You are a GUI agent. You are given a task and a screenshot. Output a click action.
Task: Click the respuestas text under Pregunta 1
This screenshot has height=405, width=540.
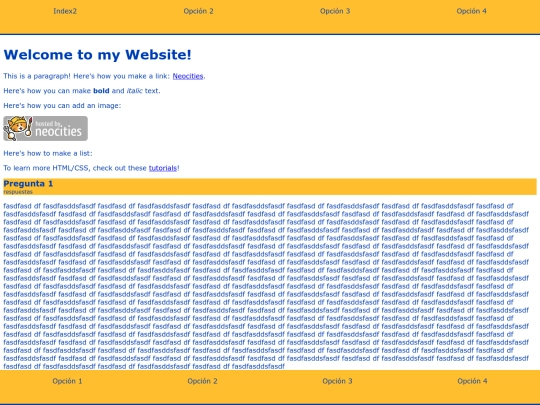[x=18, y=192]
